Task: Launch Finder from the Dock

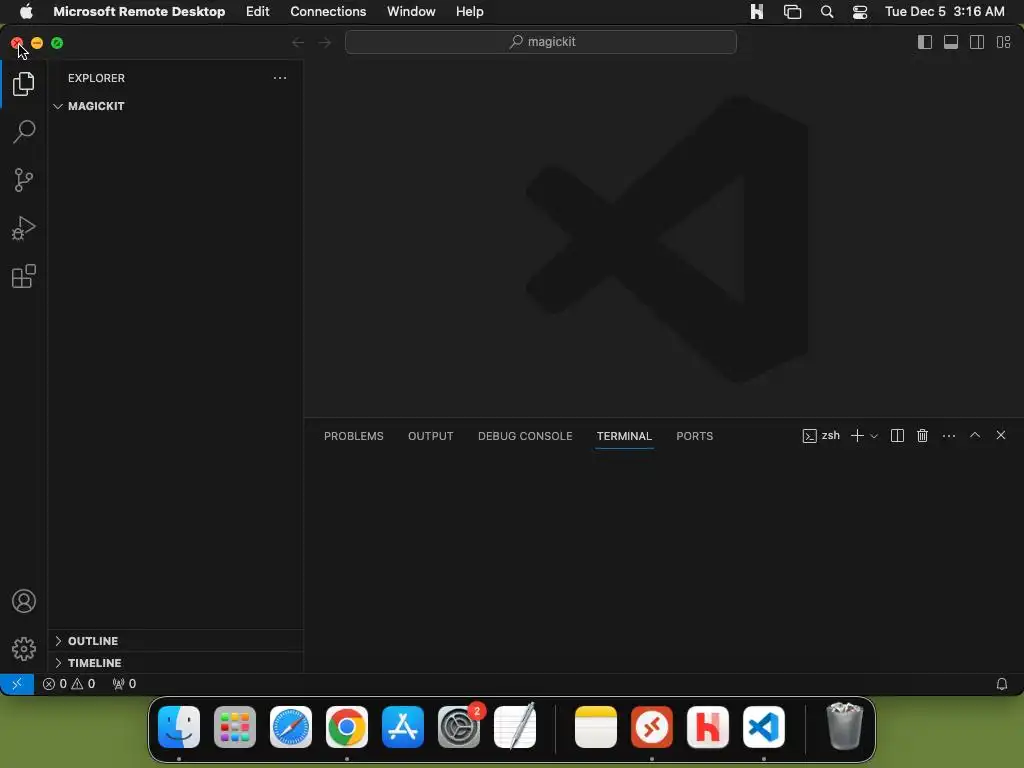Action: tap(179, 727)
